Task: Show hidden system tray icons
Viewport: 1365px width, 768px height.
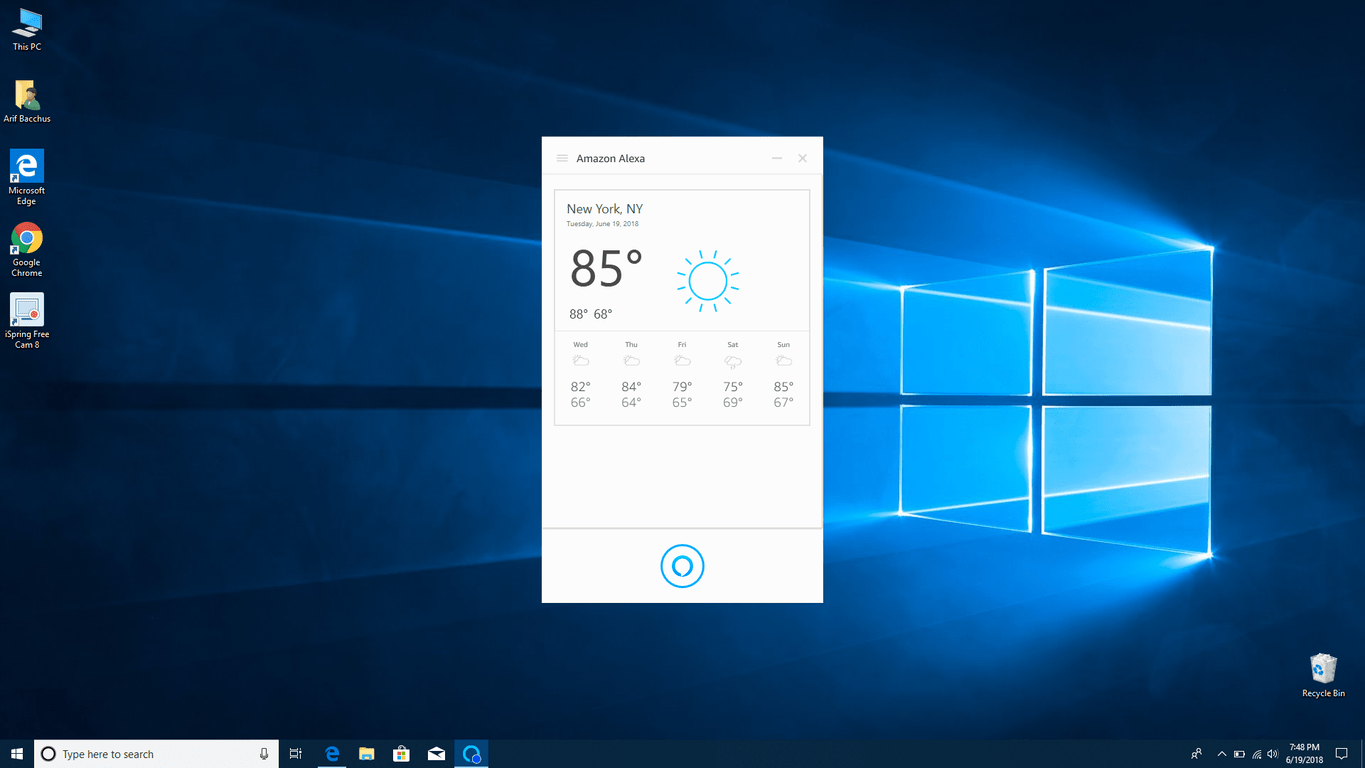Action: (x=1222, y=754)
